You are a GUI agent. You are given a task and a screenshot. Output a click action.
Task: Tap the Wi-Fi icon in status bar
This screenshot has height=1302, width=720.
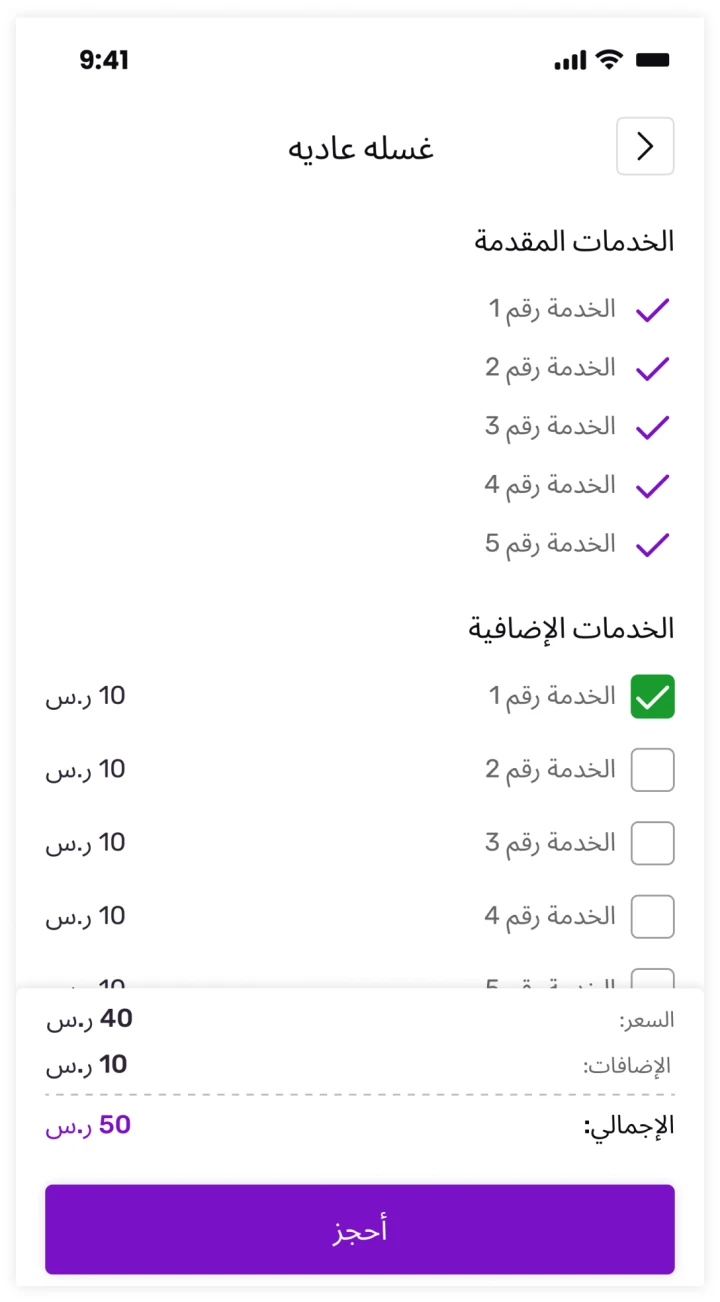pyautogui.click(x=608, y=60)
